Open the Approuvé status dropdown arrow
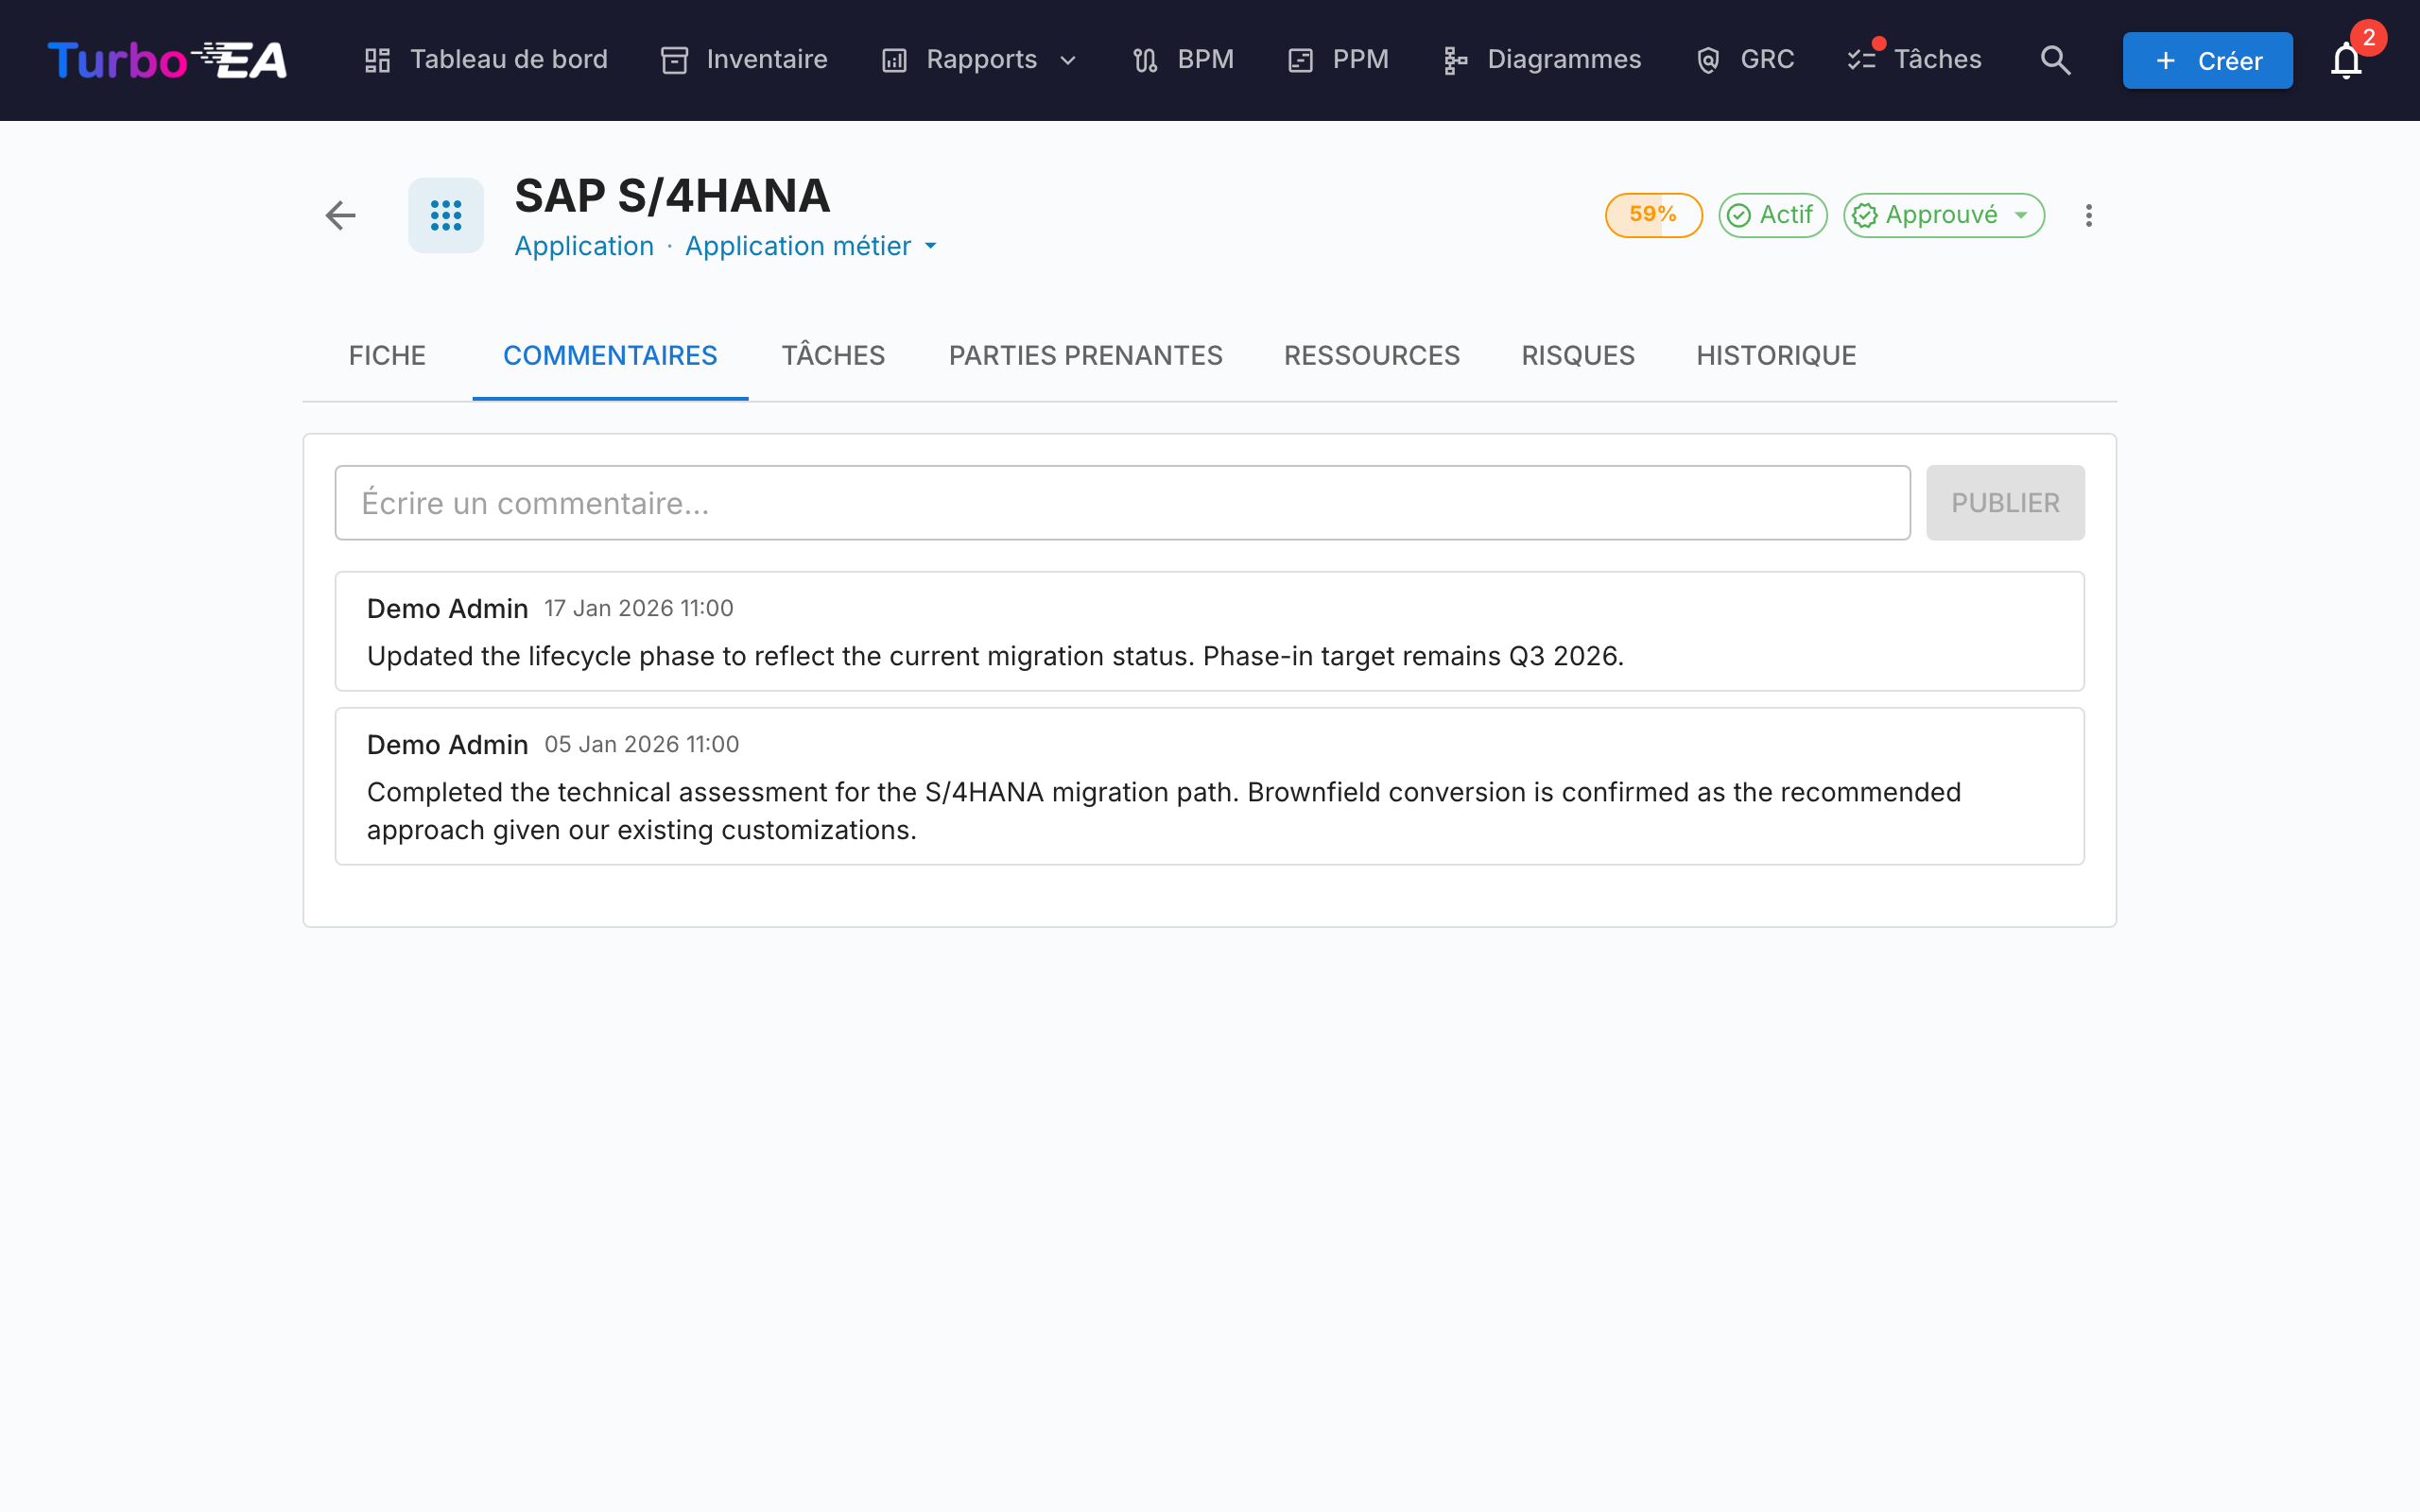 point(2021,215)
